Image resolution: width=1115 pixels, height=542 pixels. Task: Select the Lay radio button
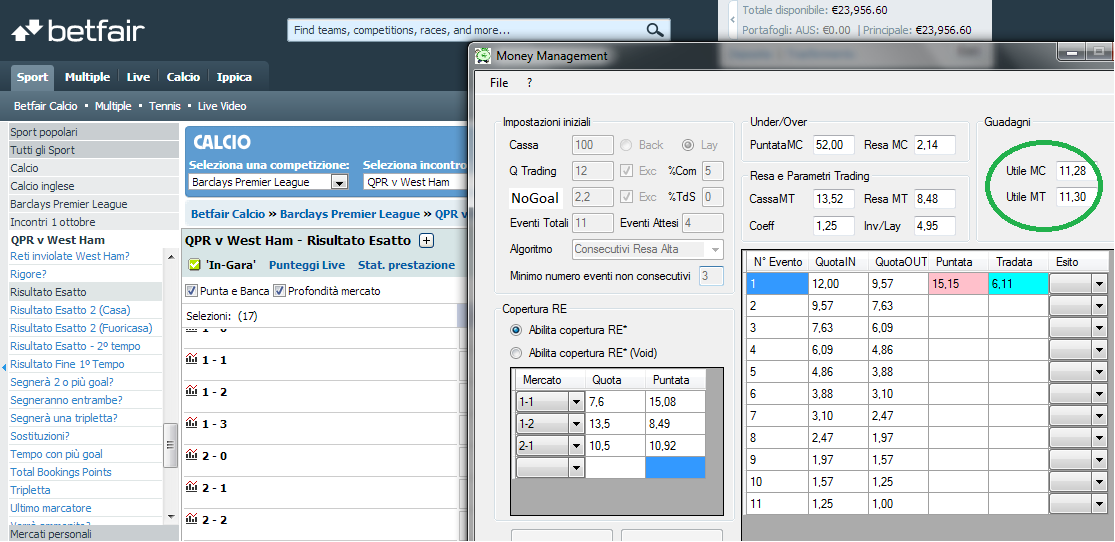[x=688, y=145]
